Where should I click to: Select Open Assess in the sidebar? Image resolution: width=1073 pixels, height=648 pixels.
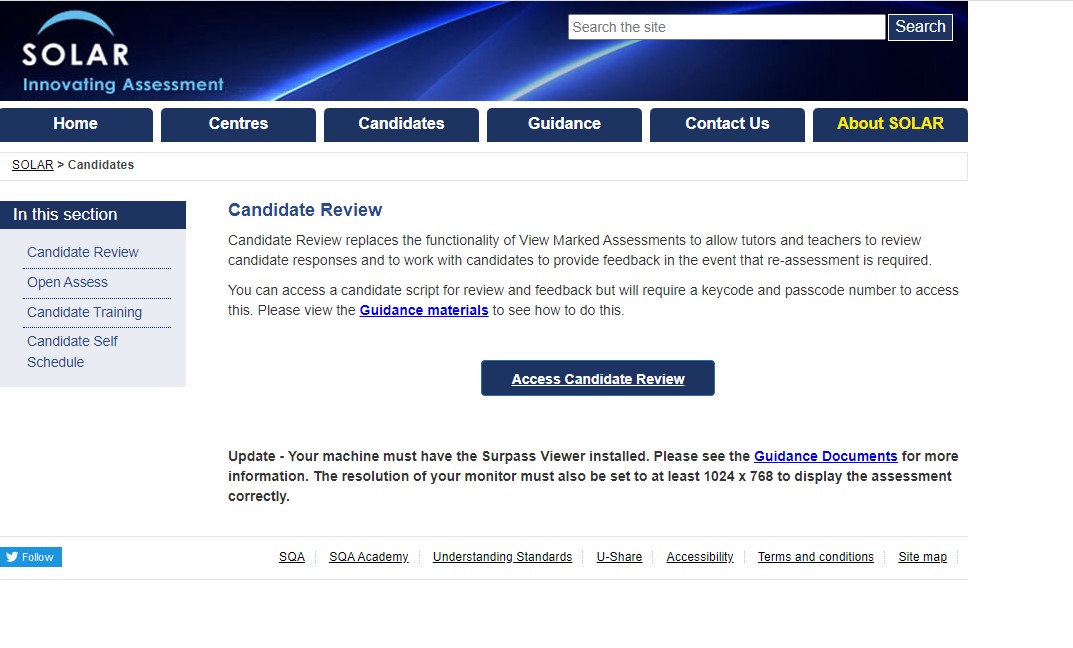coord(67,283)
